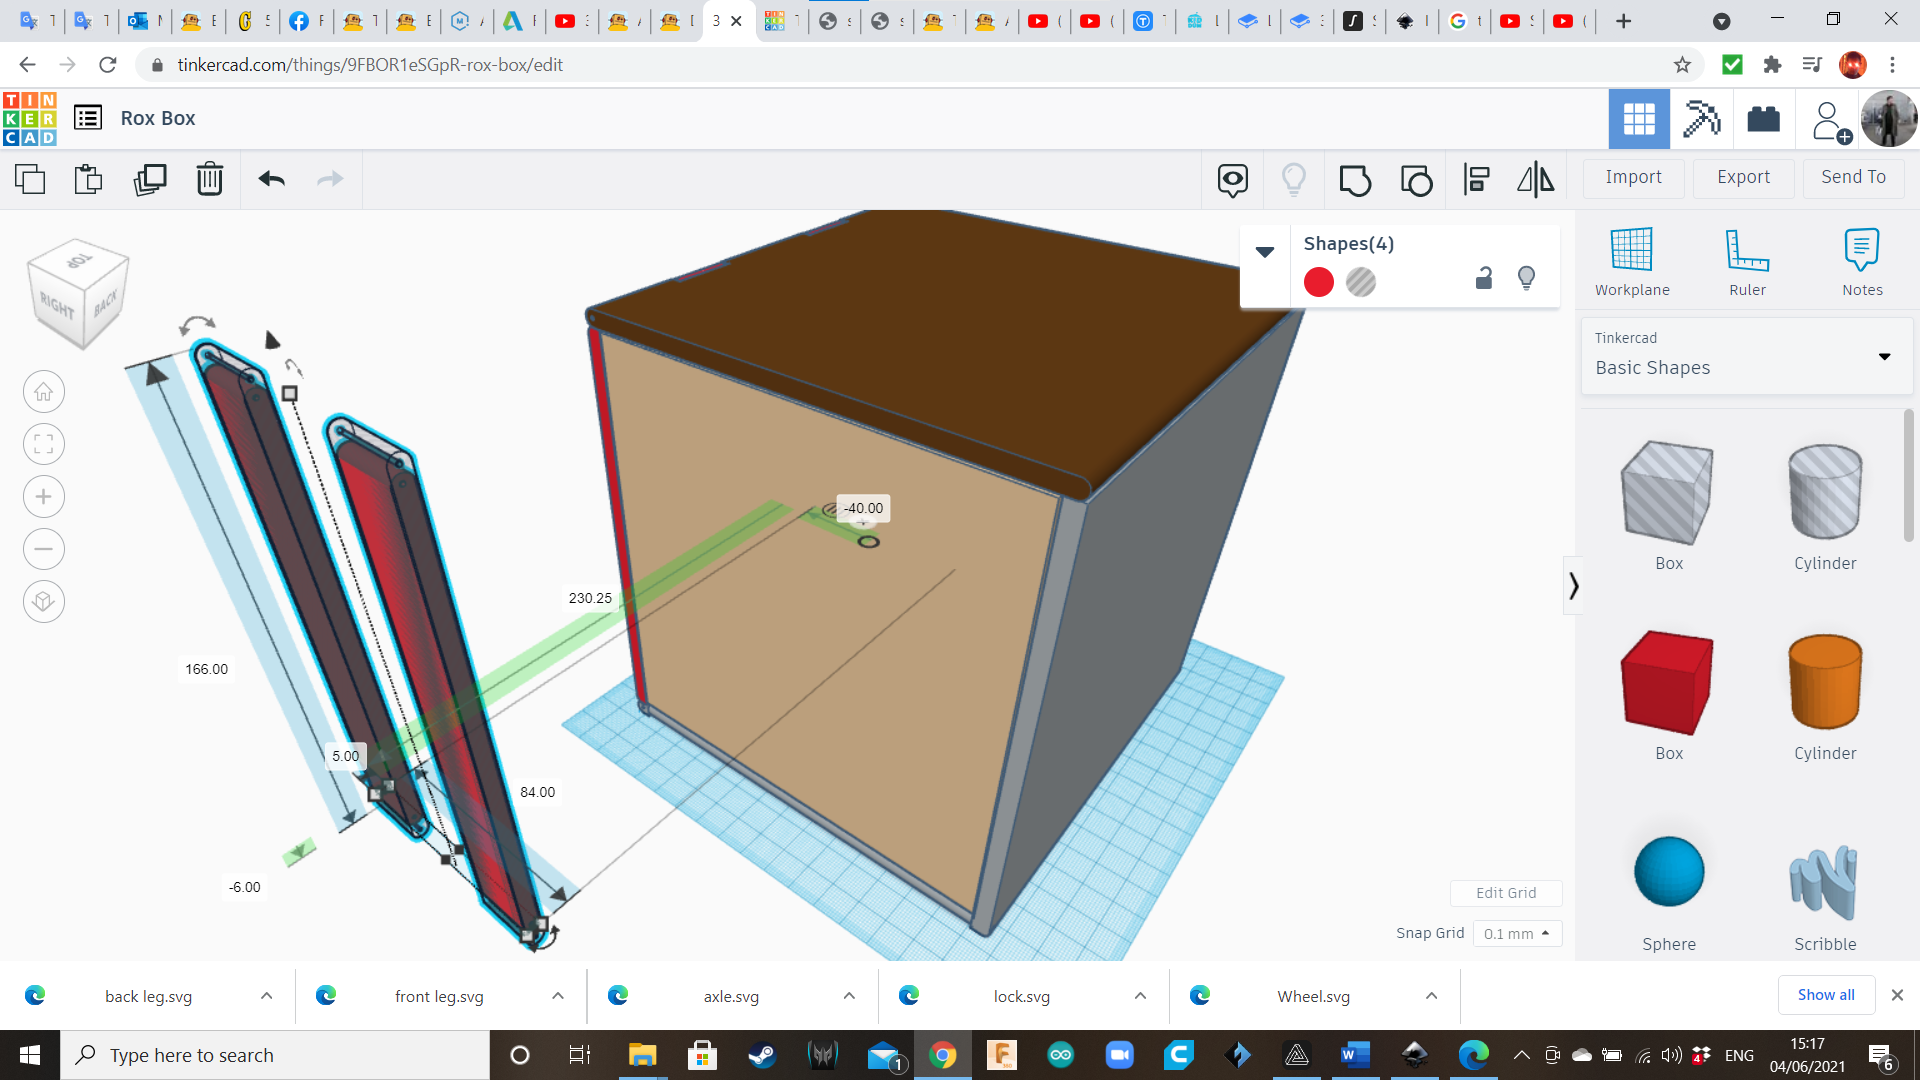Open the Basic Shapes category dropdown
1920x1080 pixels.
click(1884, 356)
